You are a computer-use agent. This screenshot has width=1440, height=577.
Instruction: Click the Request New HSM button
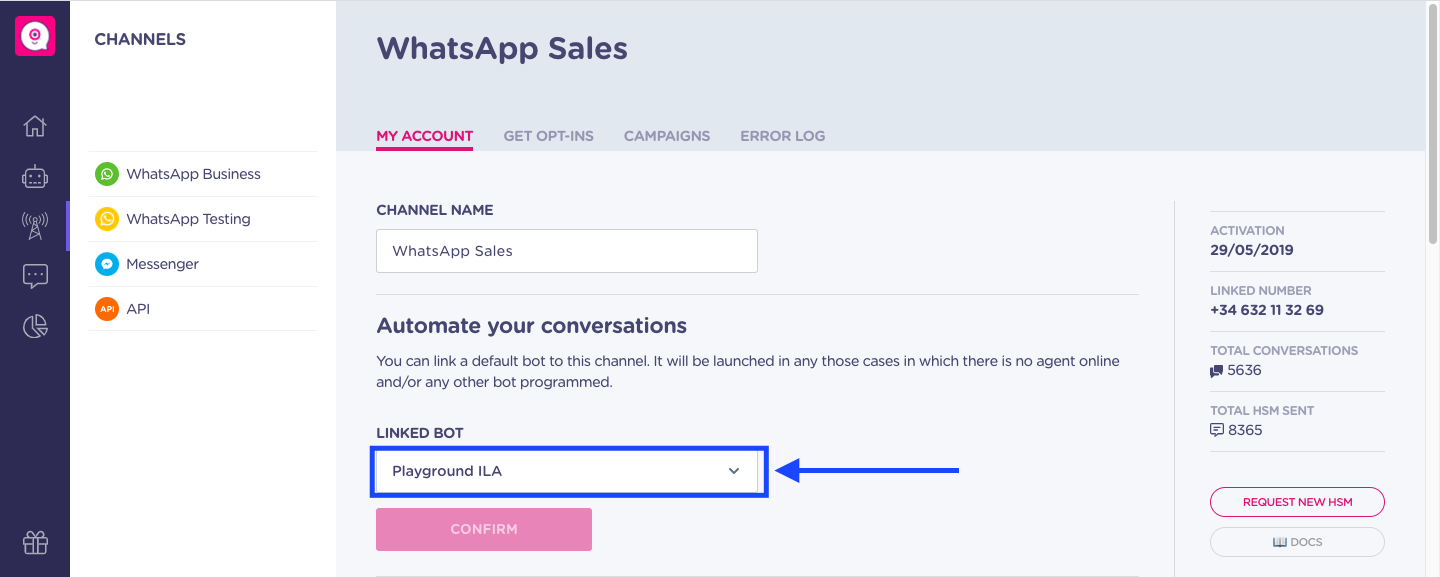[x=1297, y=502]
